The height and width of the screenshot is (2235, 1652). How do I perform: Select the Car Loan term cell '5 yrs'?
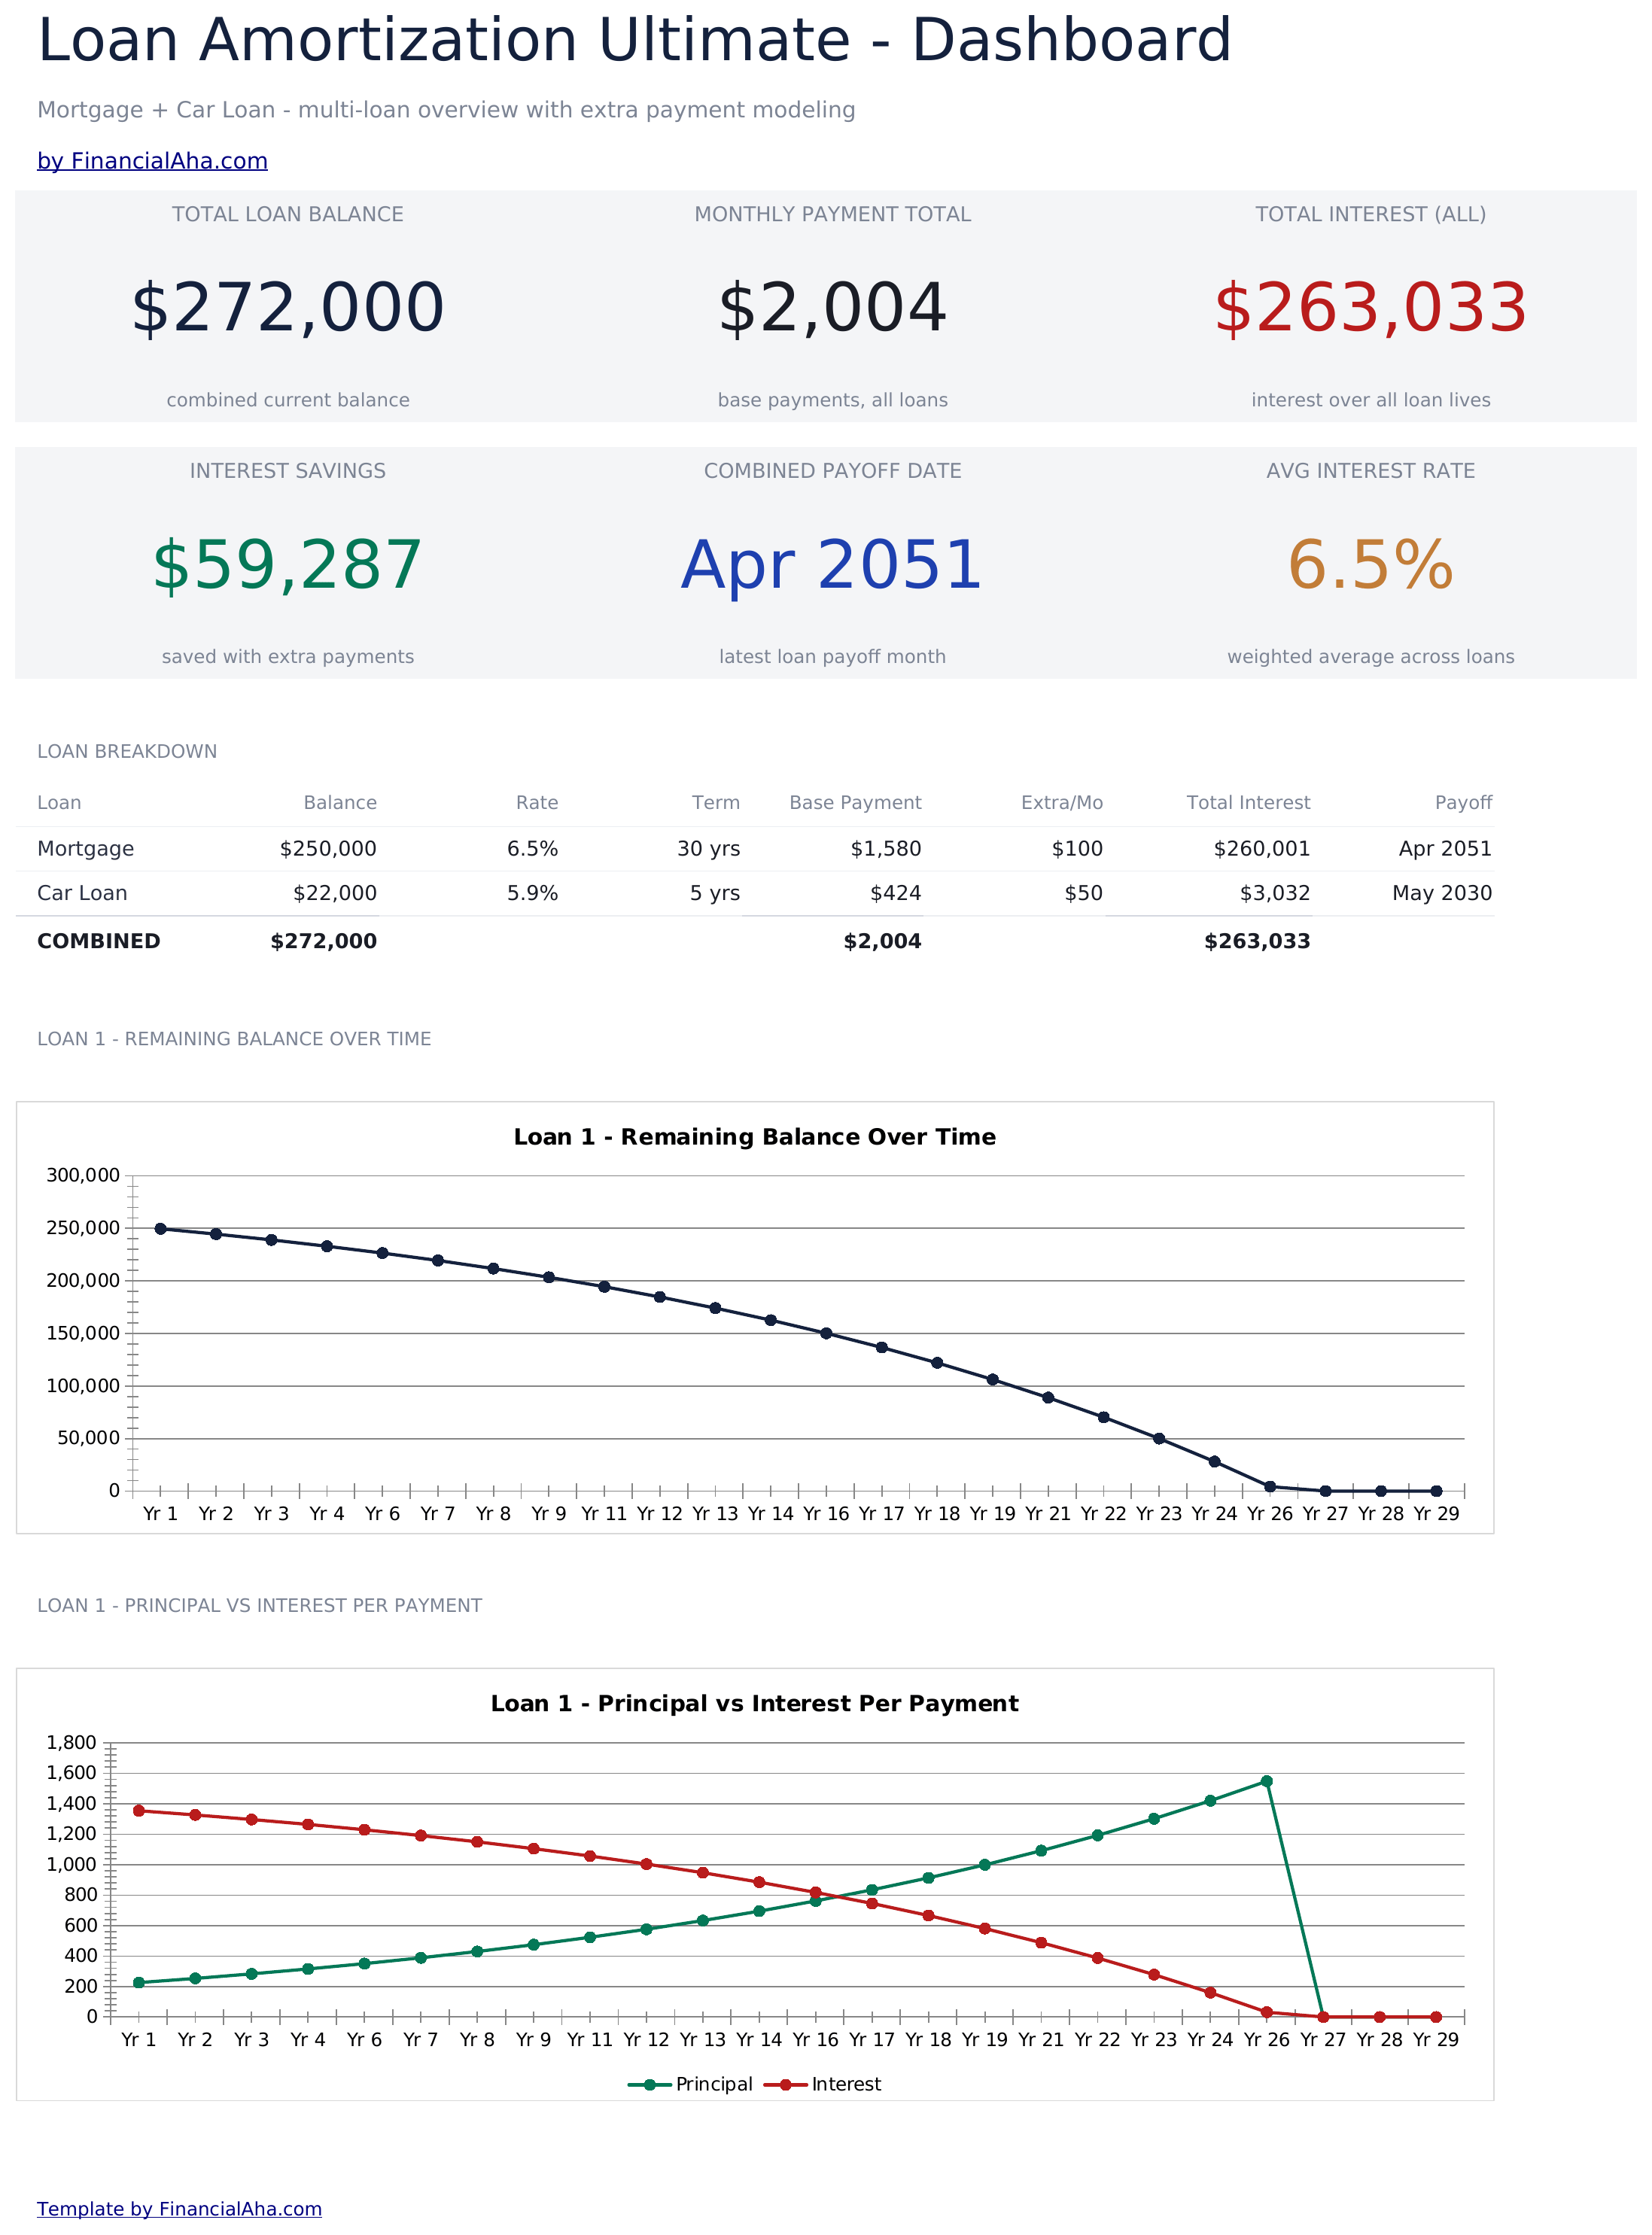click(x=715, y=894)
